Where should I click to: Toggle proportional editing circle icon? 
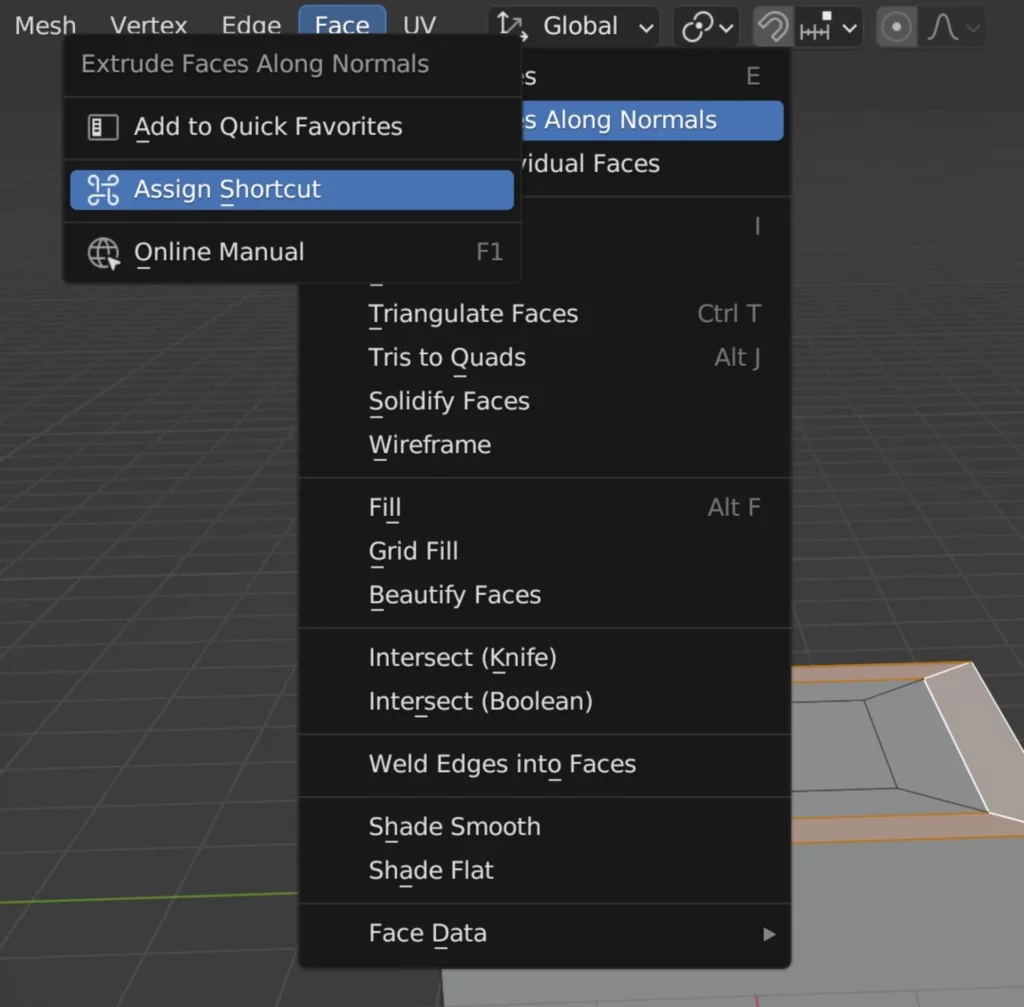[x=896, y=27]
